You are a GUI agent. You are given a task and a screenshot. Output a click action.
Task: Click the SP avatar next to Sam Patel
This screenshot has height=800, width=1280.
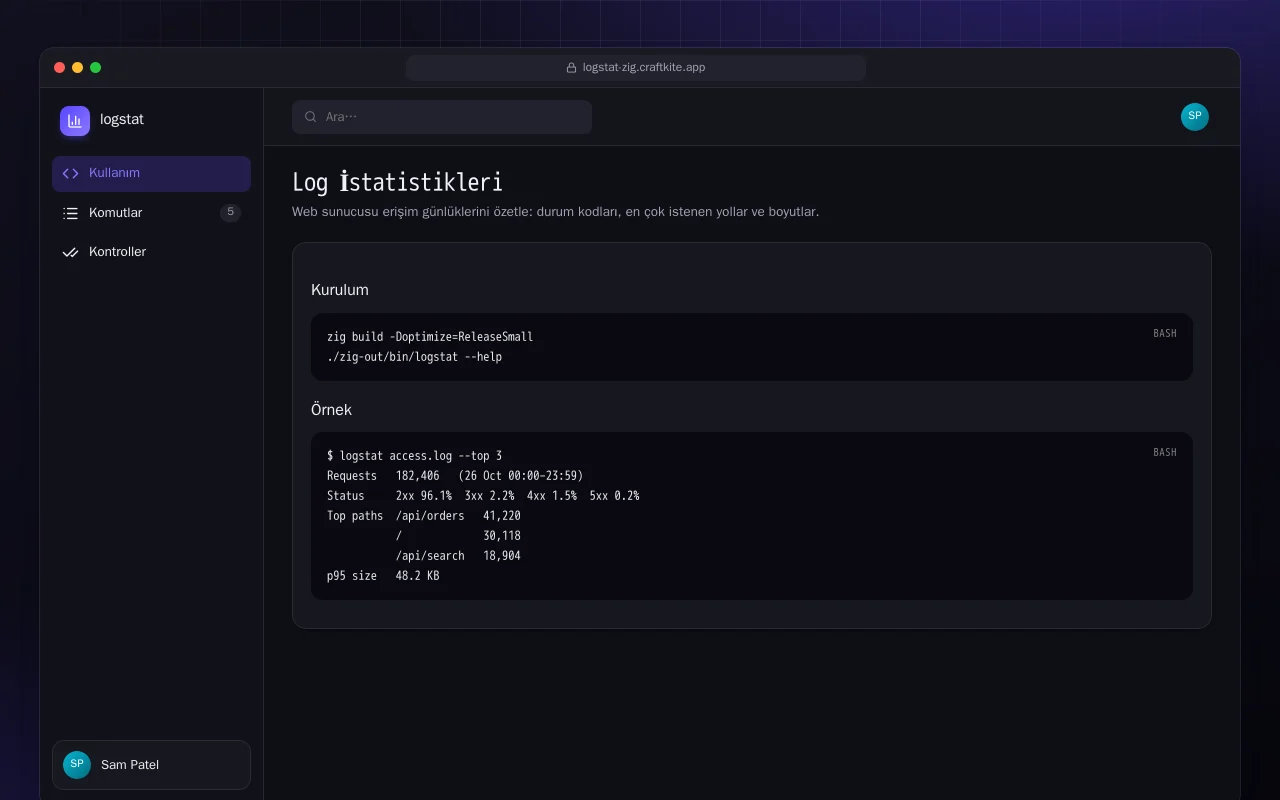pos(77,765)
